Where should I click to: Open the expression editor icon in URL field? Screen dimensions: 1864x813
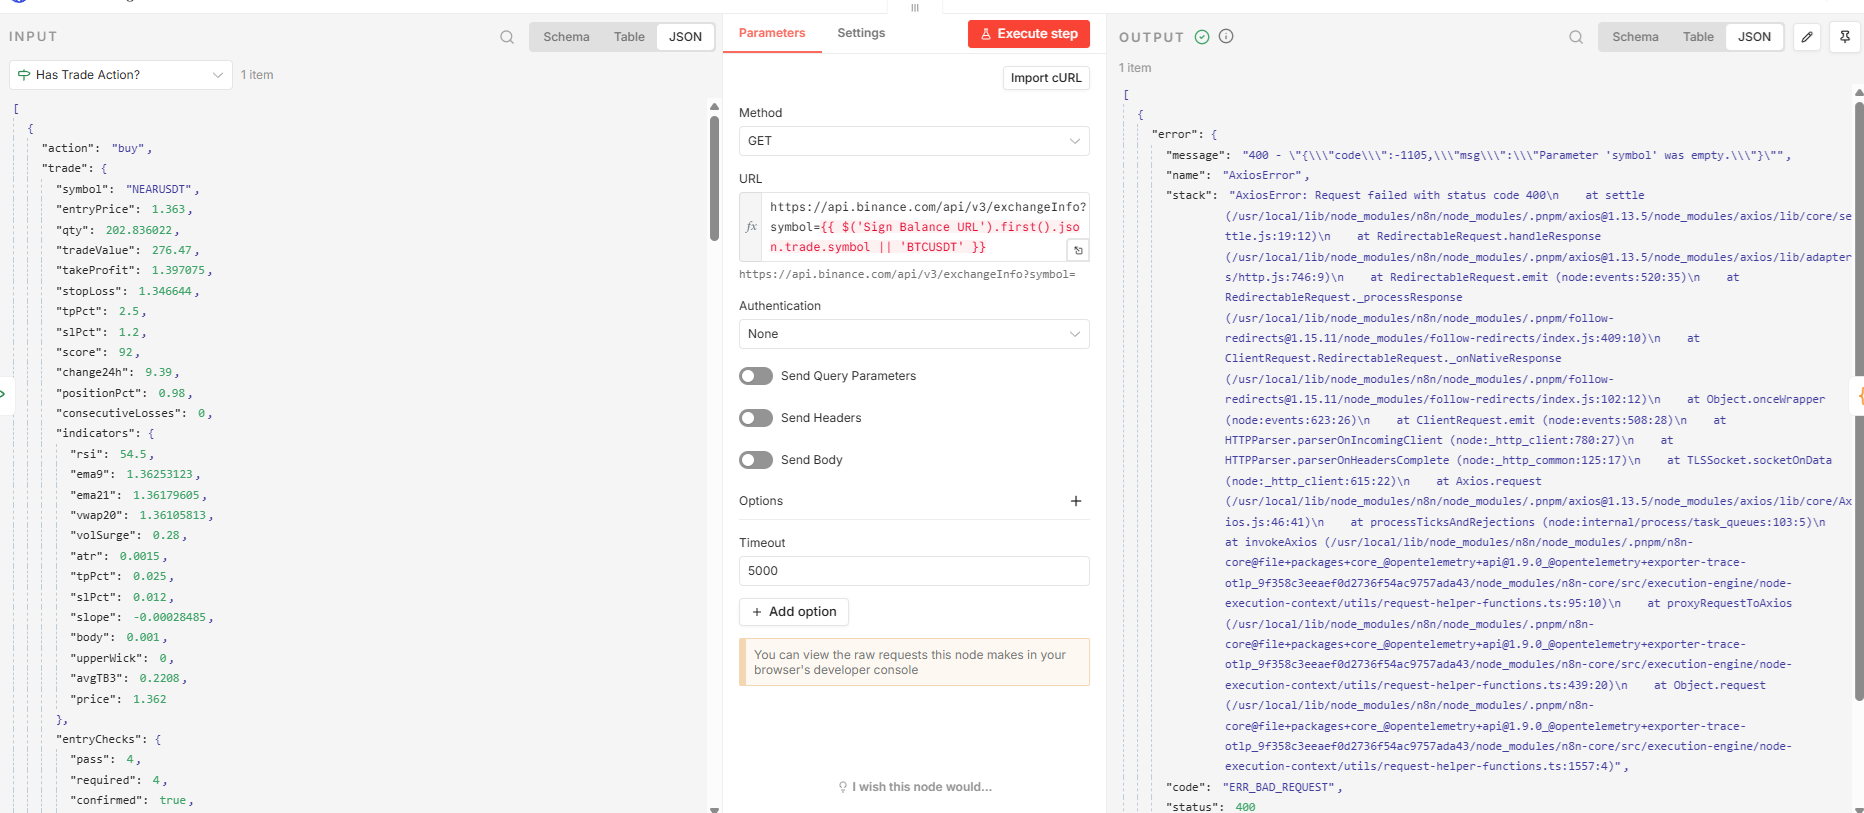pos(1078,250)
